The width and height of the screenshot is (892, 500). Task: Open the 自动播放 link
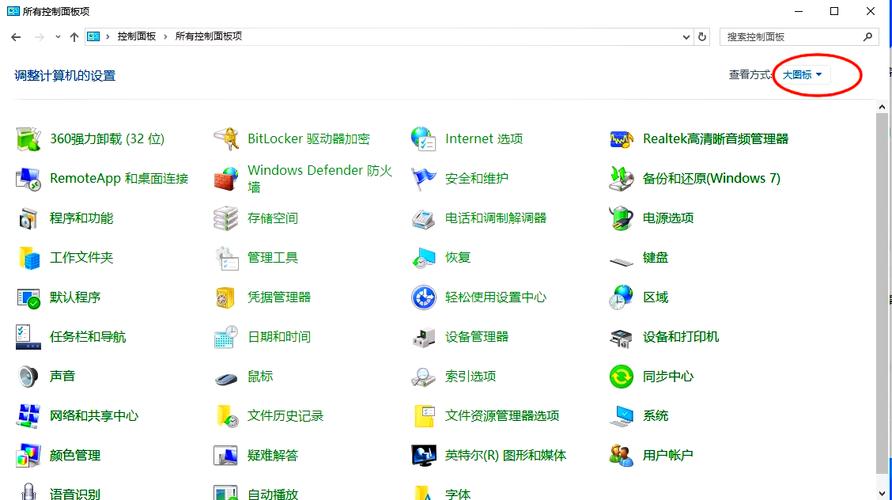(272, 494)
